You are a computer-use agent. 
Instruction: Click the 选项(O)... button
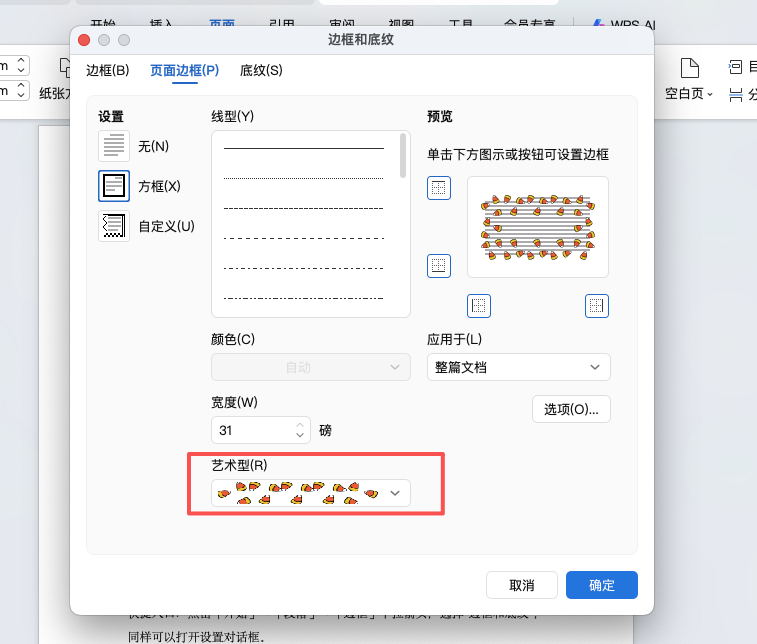[571, 409]
